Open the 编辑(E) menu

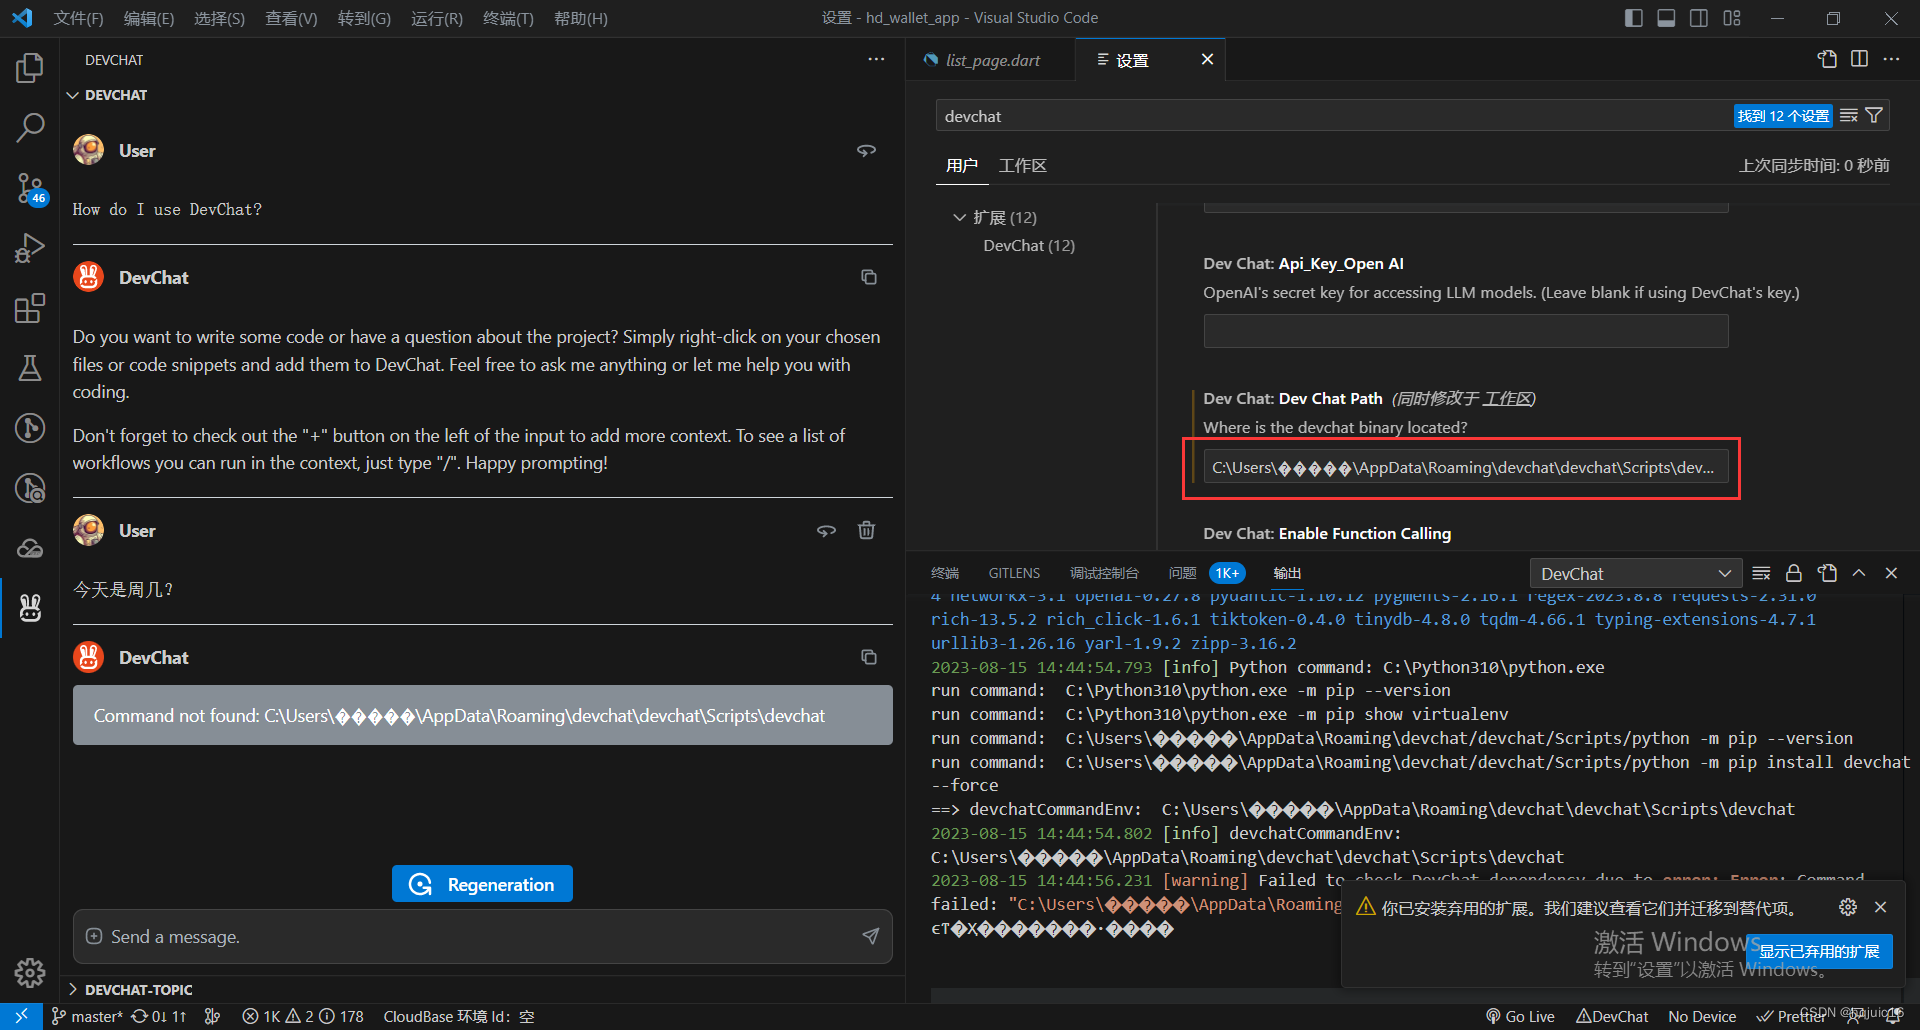(x=149, y=18)
